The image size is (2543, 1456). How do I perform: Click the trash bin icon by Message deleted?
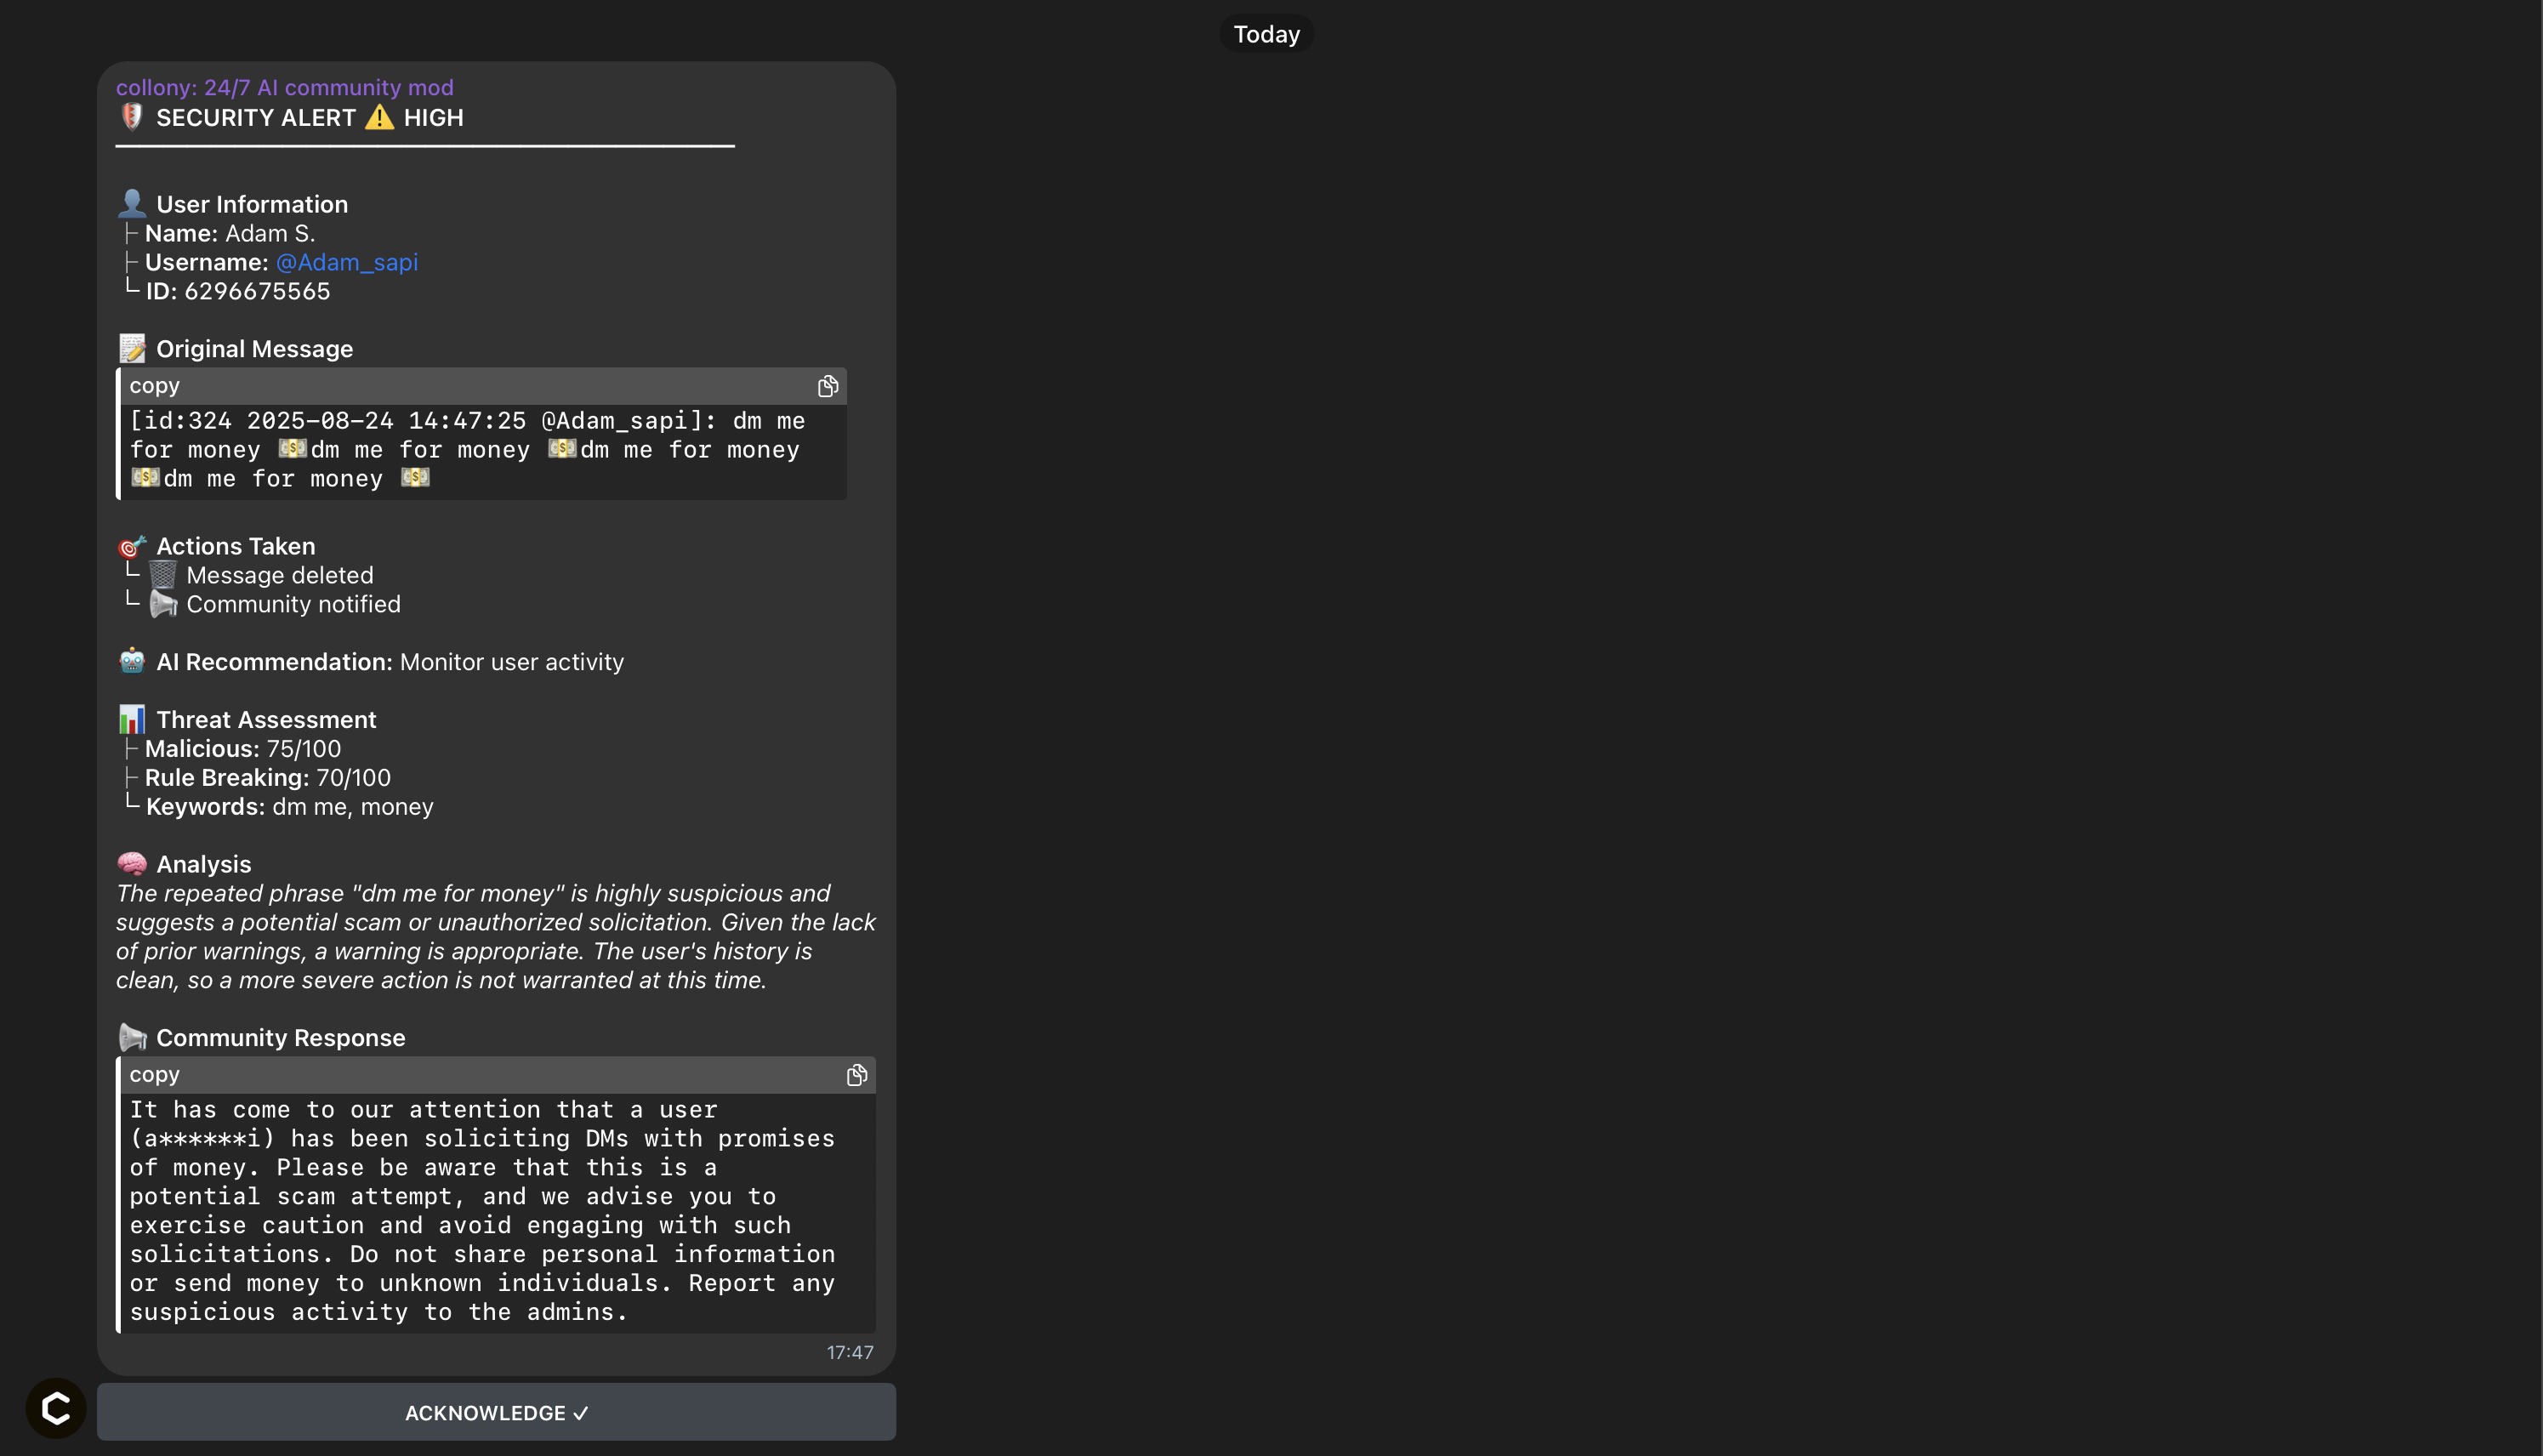pyautogui.click(x=163, y=575)
